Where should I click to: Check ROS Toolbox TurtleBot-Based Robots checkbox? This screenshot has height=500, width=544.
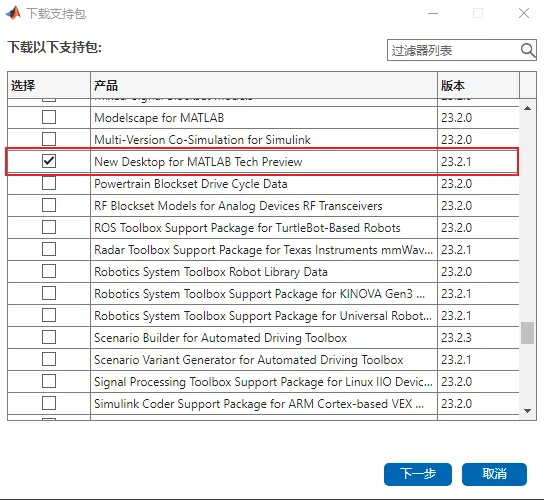(x=49, y=227)
